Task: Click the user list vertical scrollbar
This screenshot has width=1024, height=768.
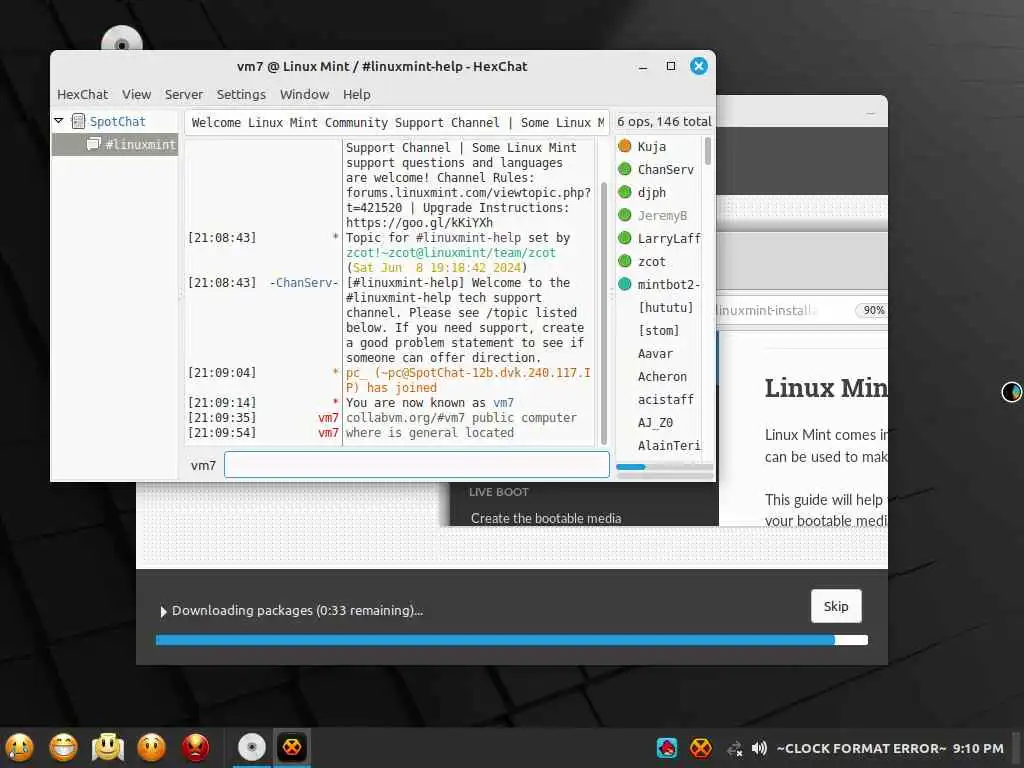Action: (708, 151)
